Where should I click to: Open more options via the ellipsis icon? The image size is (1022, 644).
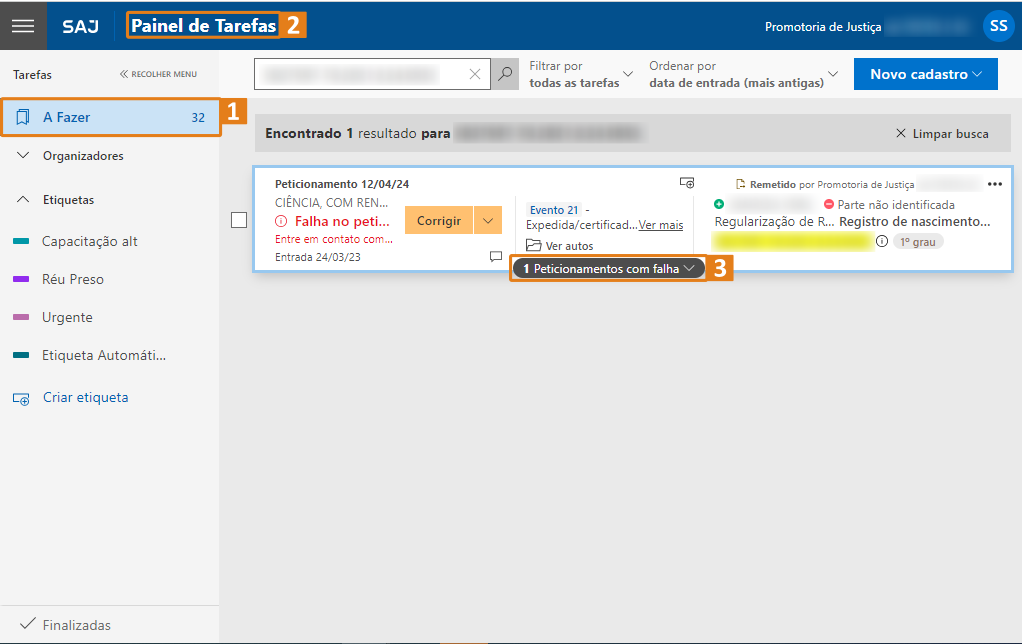[x=996, y=183]
